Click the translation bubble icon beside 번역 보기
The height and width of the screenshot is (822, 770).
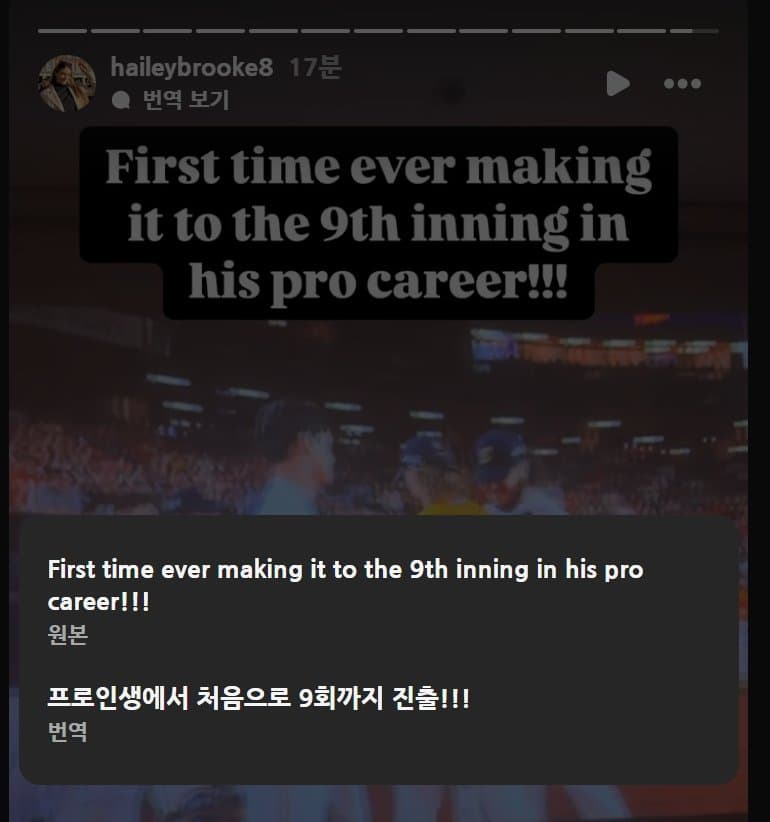pyautogui.click(x=121, y=100)
